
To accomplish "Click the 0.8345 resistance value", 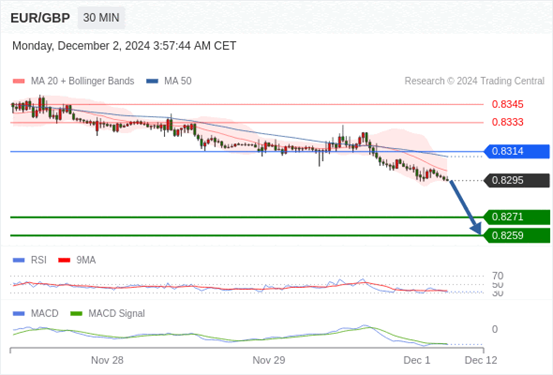I will tap(508, 104).
